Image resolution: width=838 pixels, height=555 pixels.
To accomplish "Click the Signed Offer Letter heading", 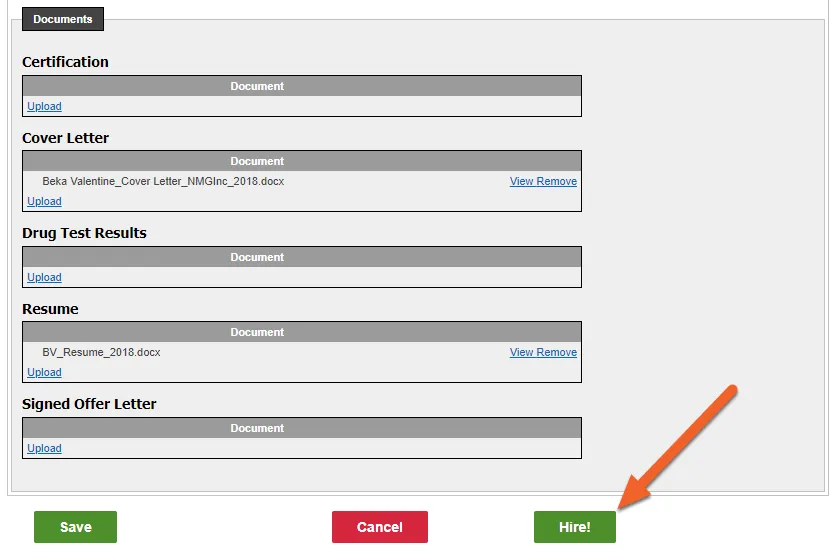I will pos(89,404).
